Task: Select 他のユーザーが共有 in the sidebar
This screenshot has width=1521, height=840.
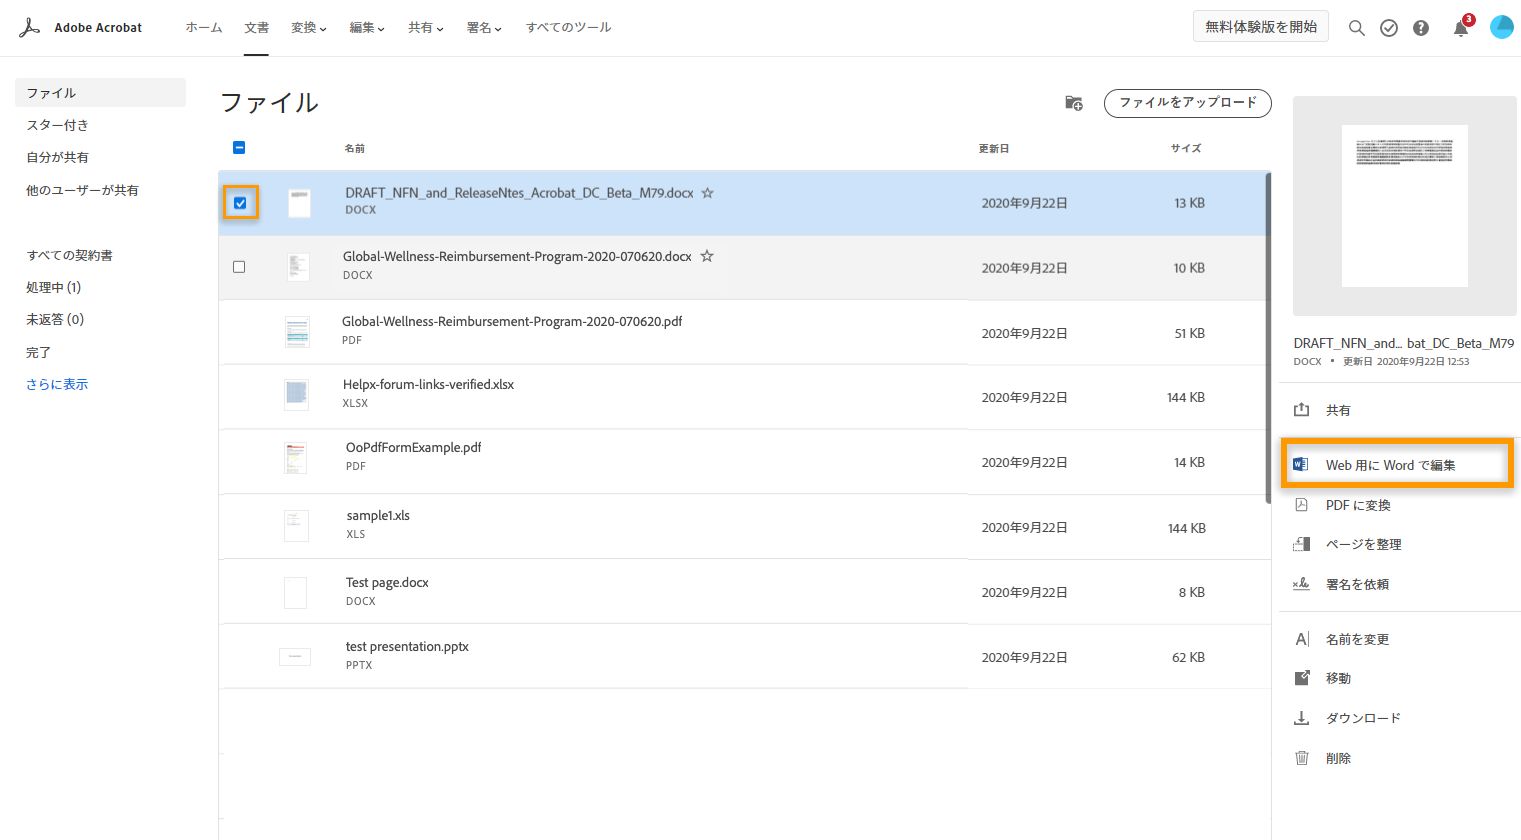Action: coord(83,190)
